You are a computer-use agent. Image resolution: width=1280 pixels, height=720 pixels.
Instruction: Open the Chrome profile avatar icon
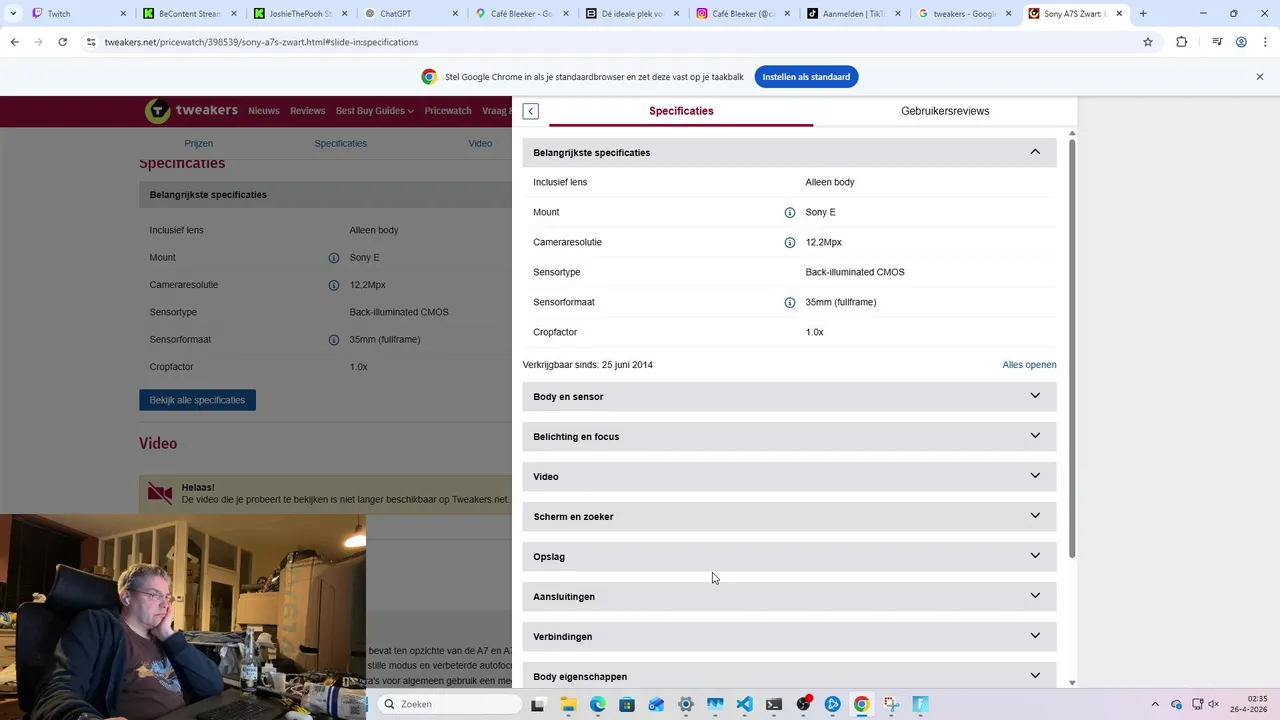[1241, 42]
